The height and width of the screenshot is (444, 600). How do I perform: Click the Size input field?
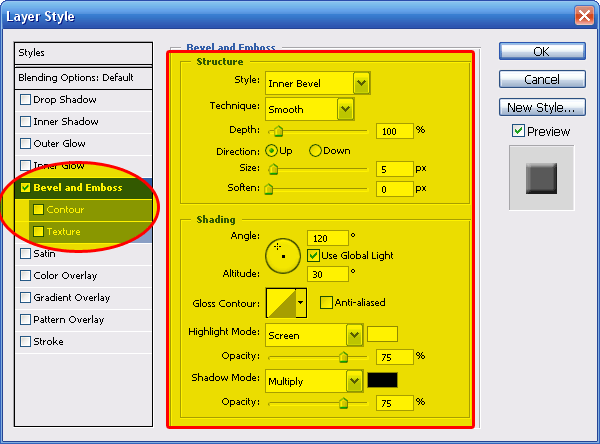pyautogui.click(x=395, y=169)
